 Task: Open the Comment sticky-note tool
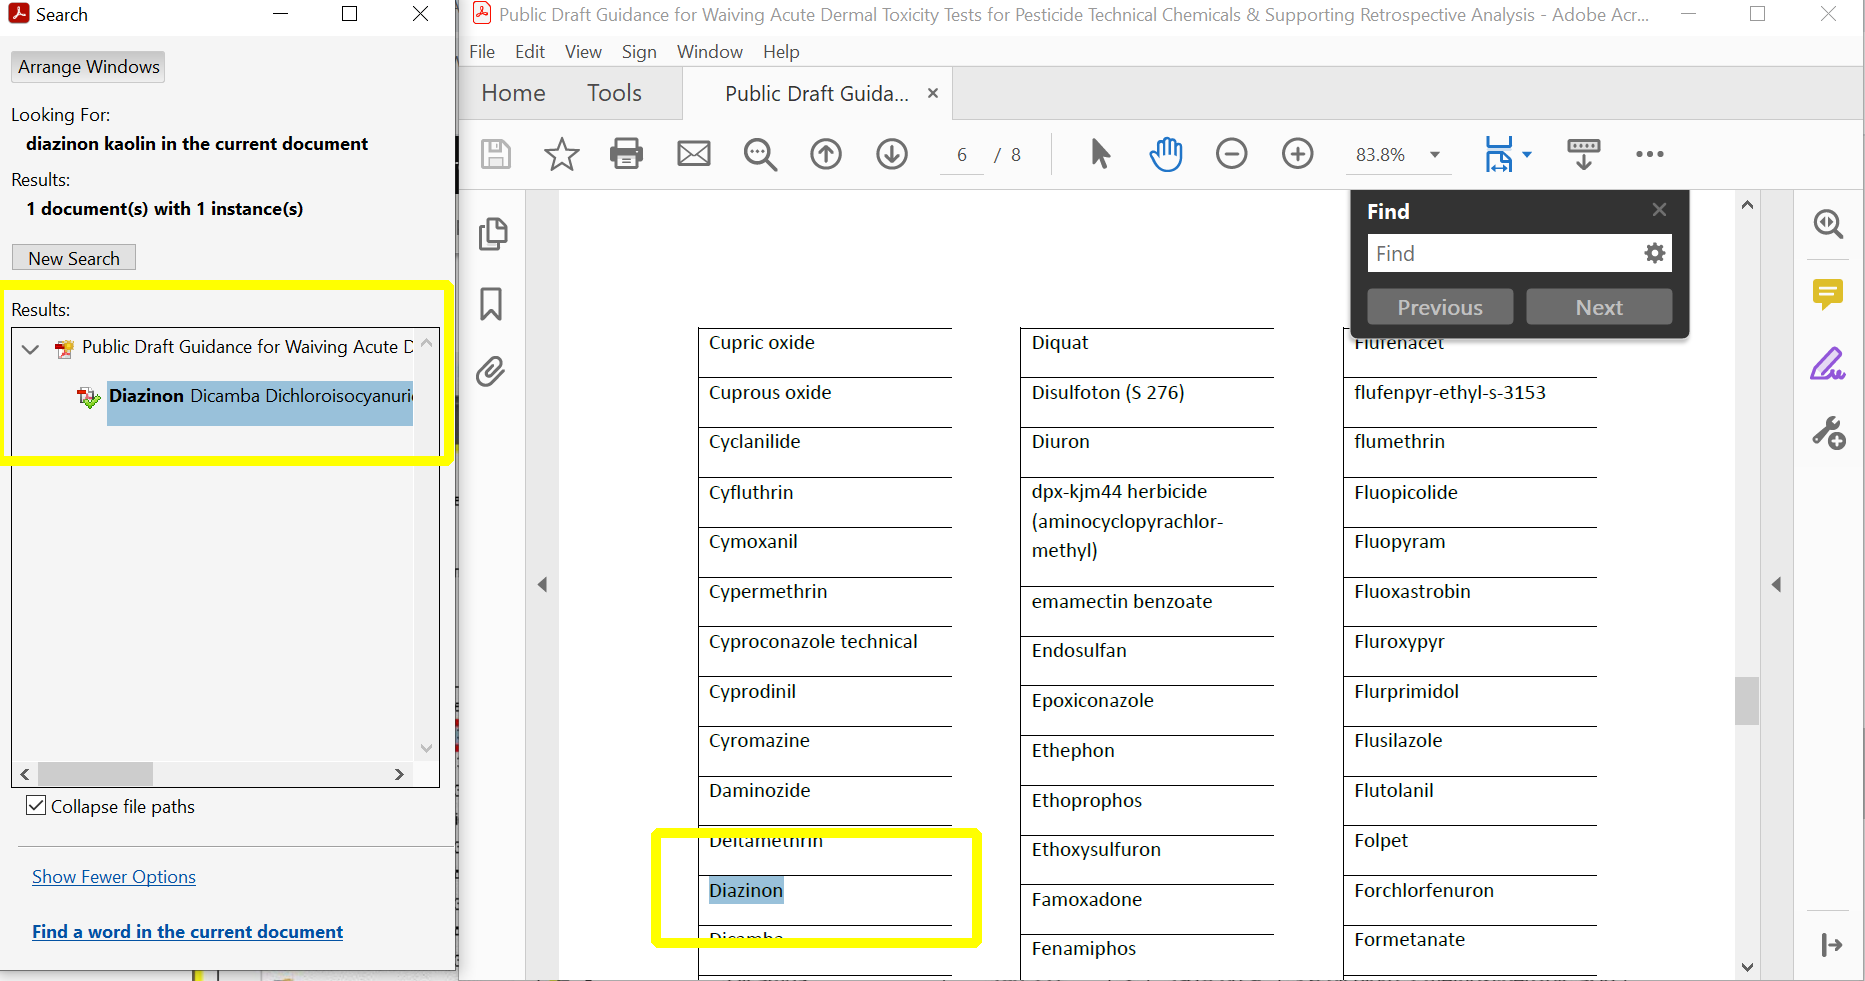pos(1828,295)
